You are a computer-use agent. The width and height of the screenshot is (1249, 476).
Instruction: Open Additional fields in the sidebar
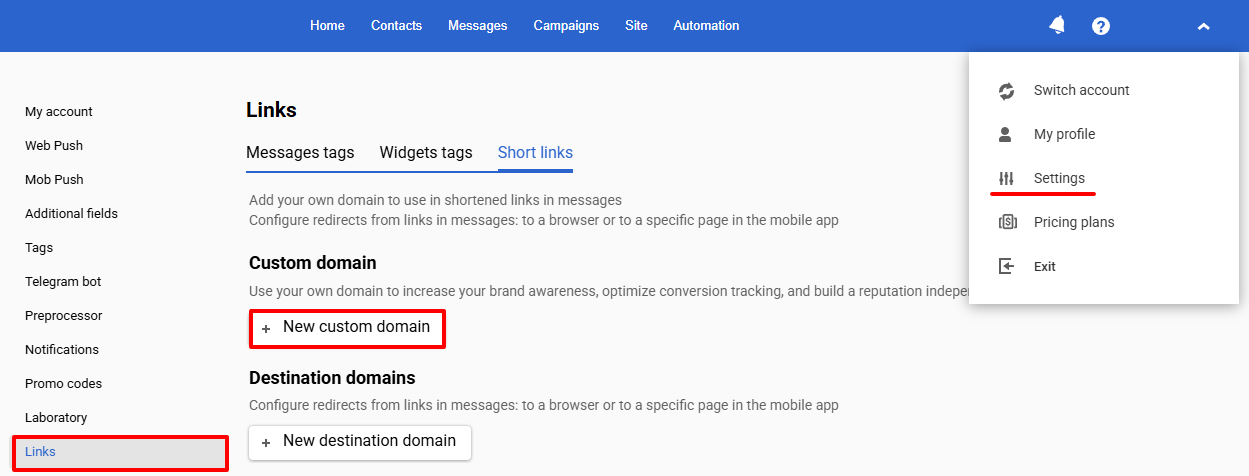coord(71,214)
